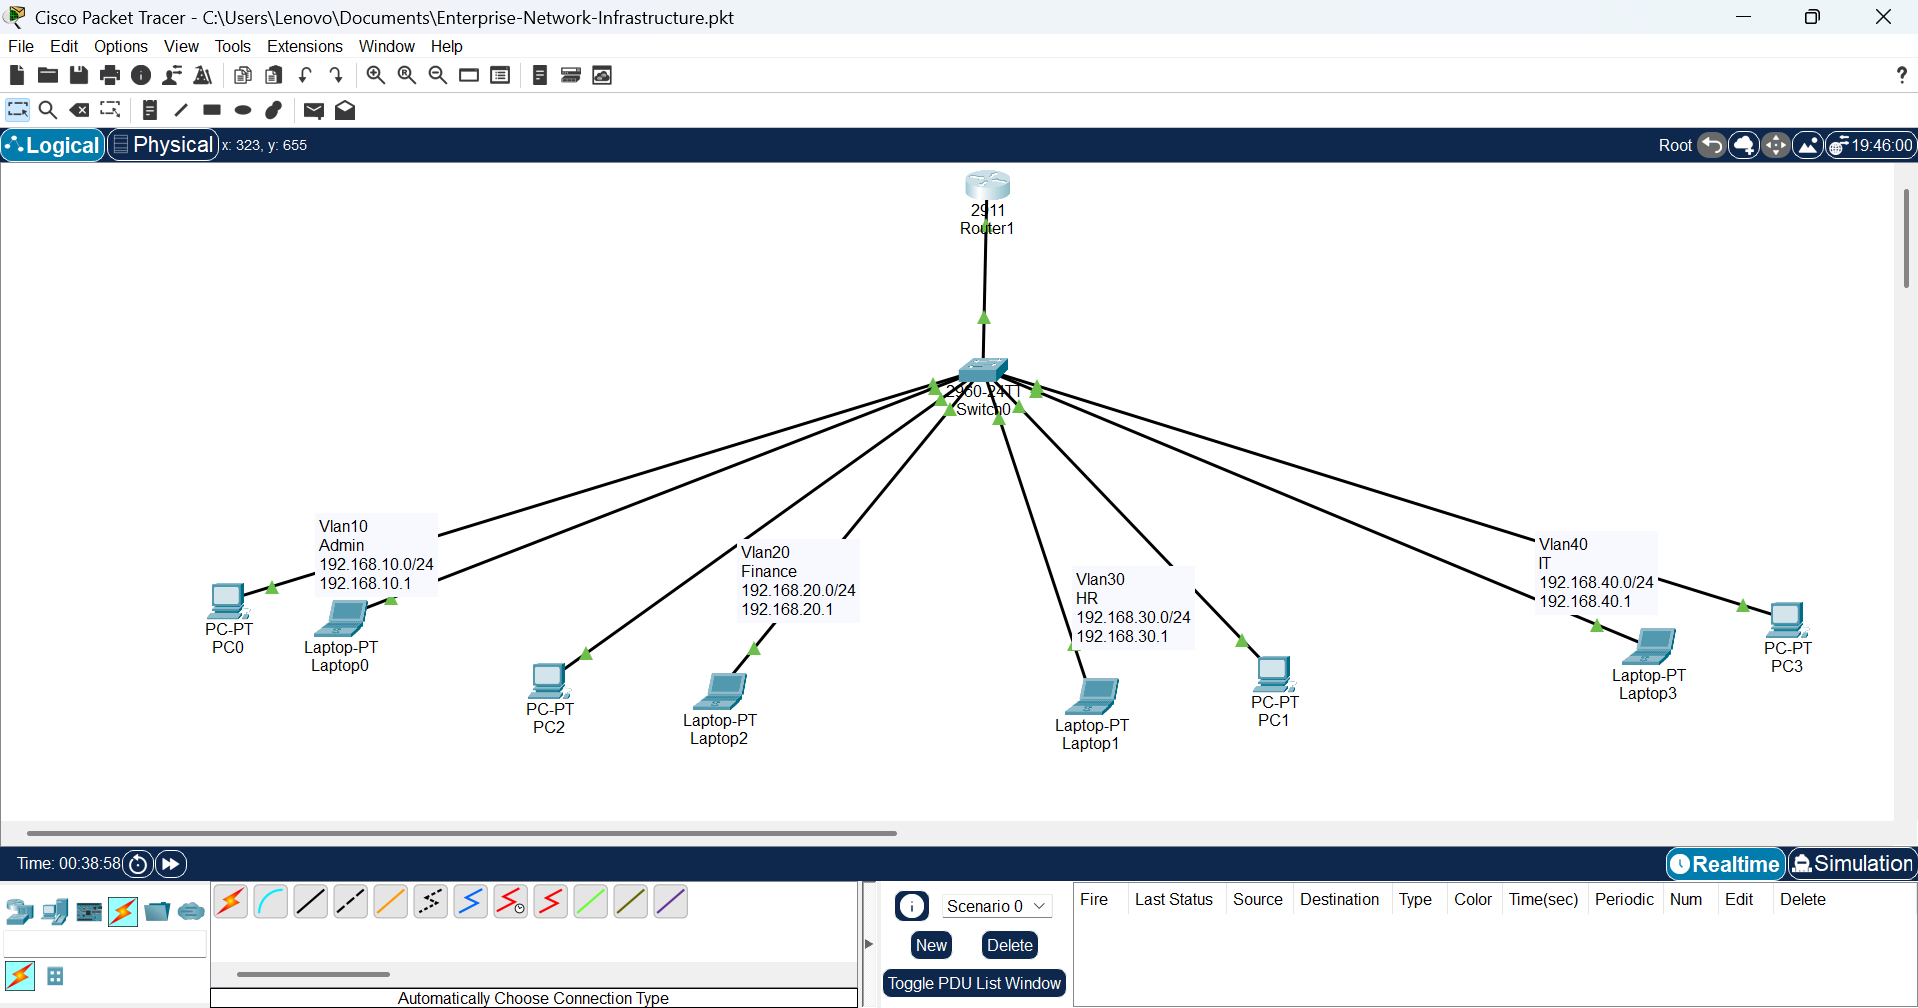This screenshot has width=1918, height=1008.
Task: Click the Fast Forward Time button
Action: pyautogui.click(x=171, y=864)
